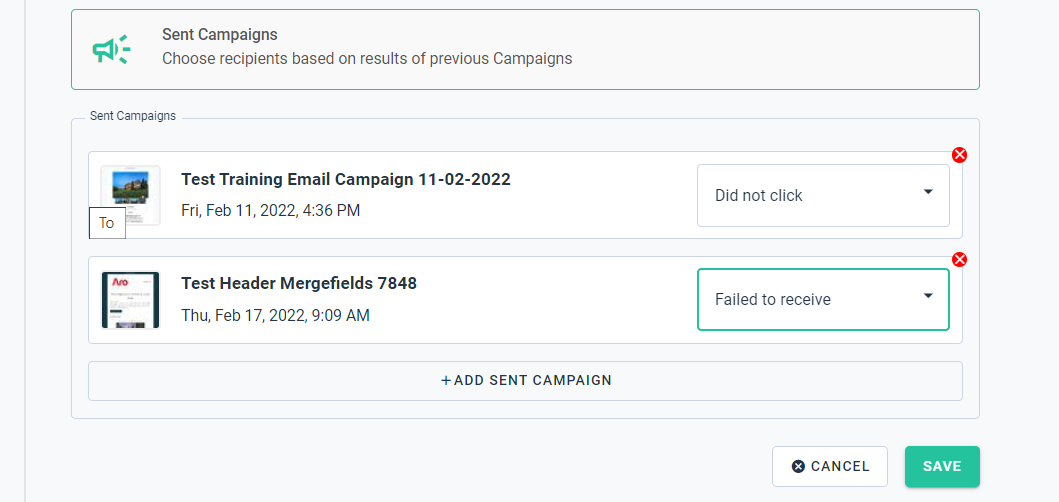Image resolution: width=1059 pixels, height=502 pixels.
Task: Click the circled X icon in Cancel
Action: pos(798,466)
